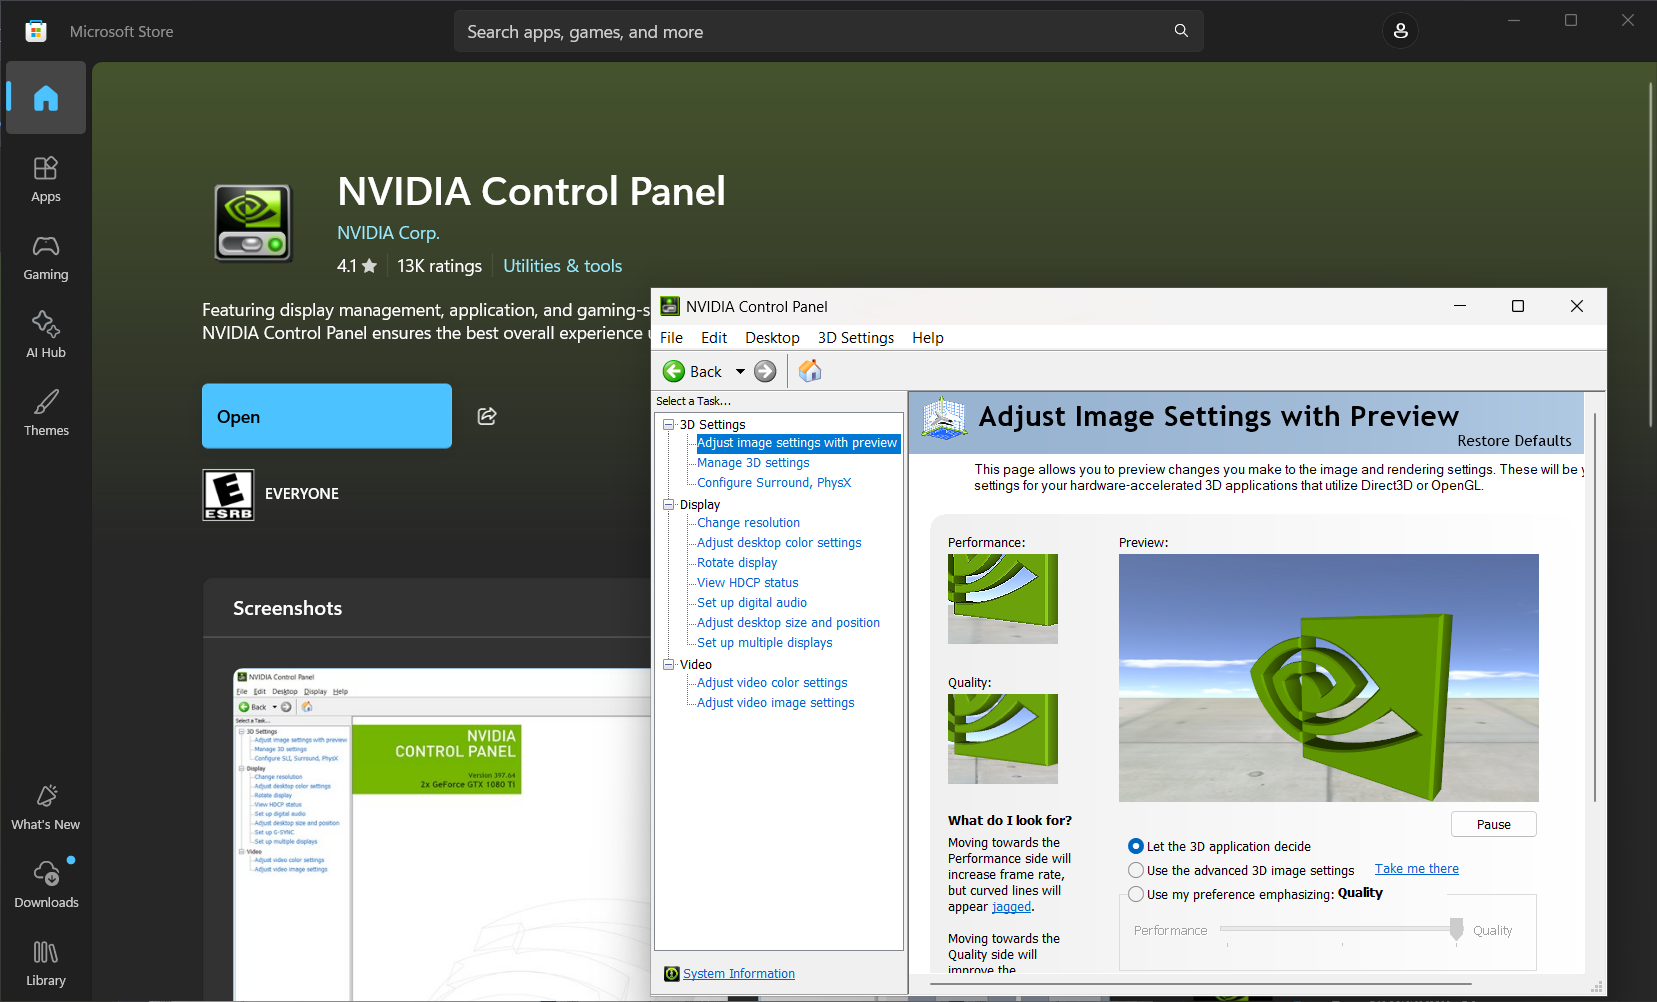This screenshot has height=1002, width=1657.
Task: Click Restore Defaults
Action: [x=1514, y=441]
